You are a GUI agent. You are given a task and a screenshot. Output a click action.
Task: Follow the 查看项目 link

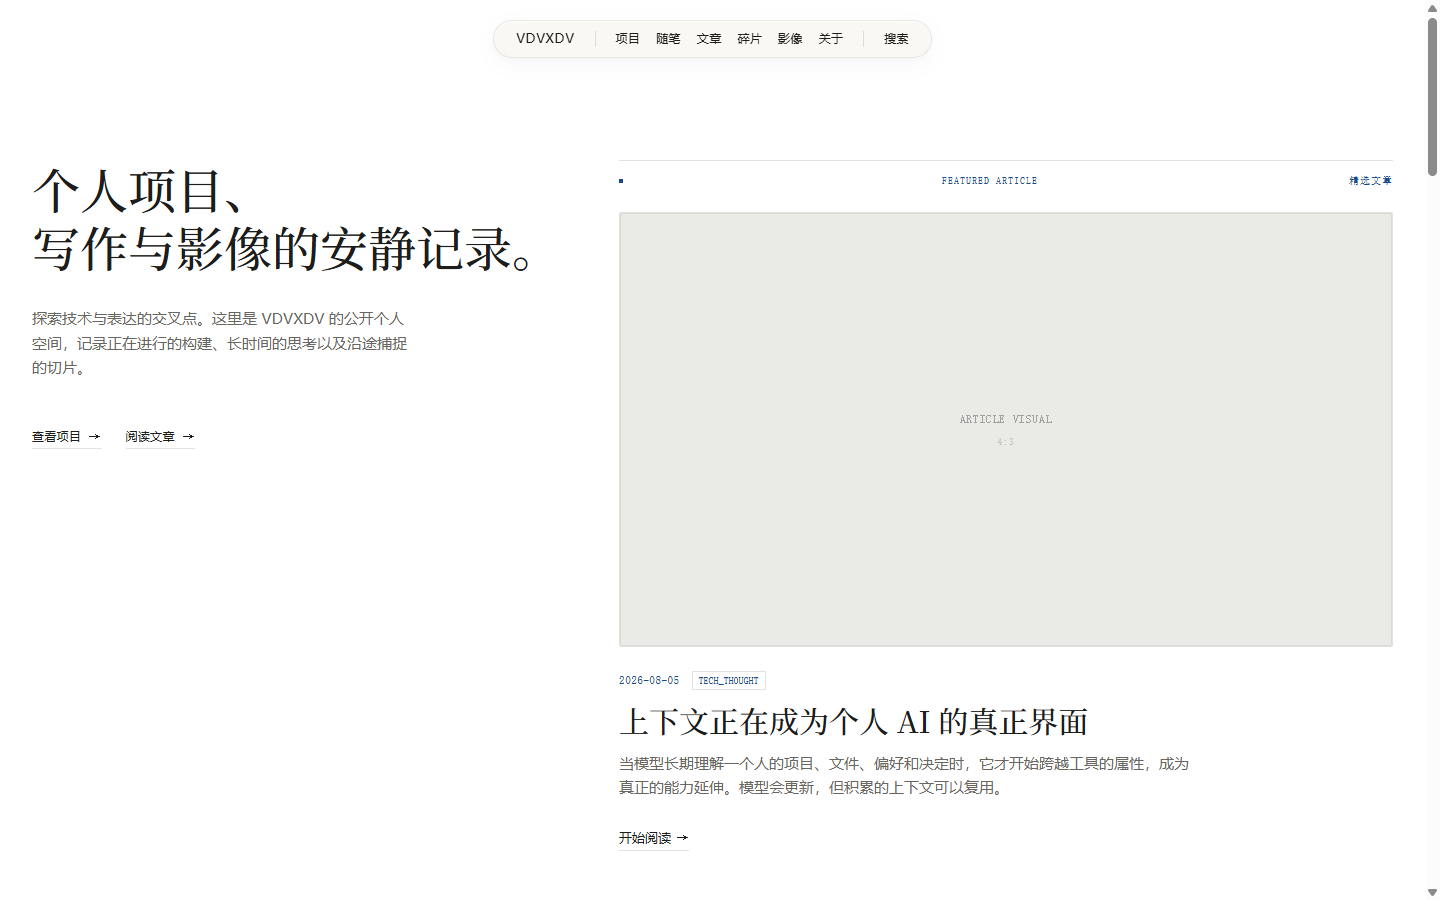coord(66,437)
